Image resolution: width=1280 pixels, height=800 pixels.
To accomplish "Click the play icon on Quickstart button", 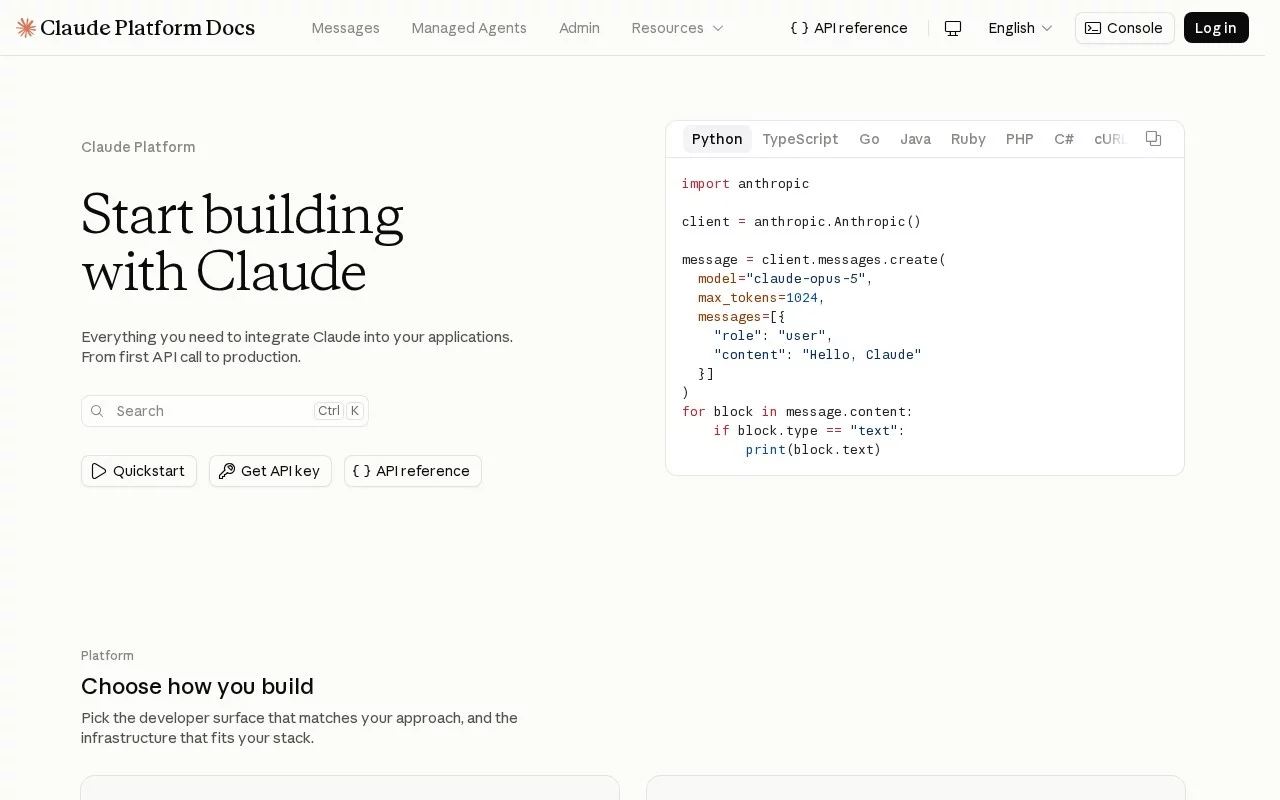I will coord(99,471).
